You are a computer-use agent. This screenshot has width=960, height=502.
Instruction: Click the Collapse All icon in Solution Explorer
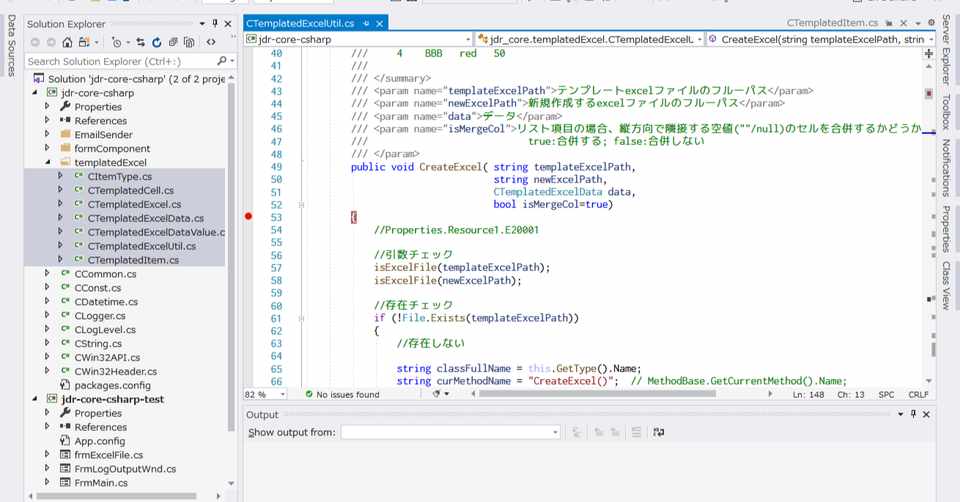[x=173, y=42]
